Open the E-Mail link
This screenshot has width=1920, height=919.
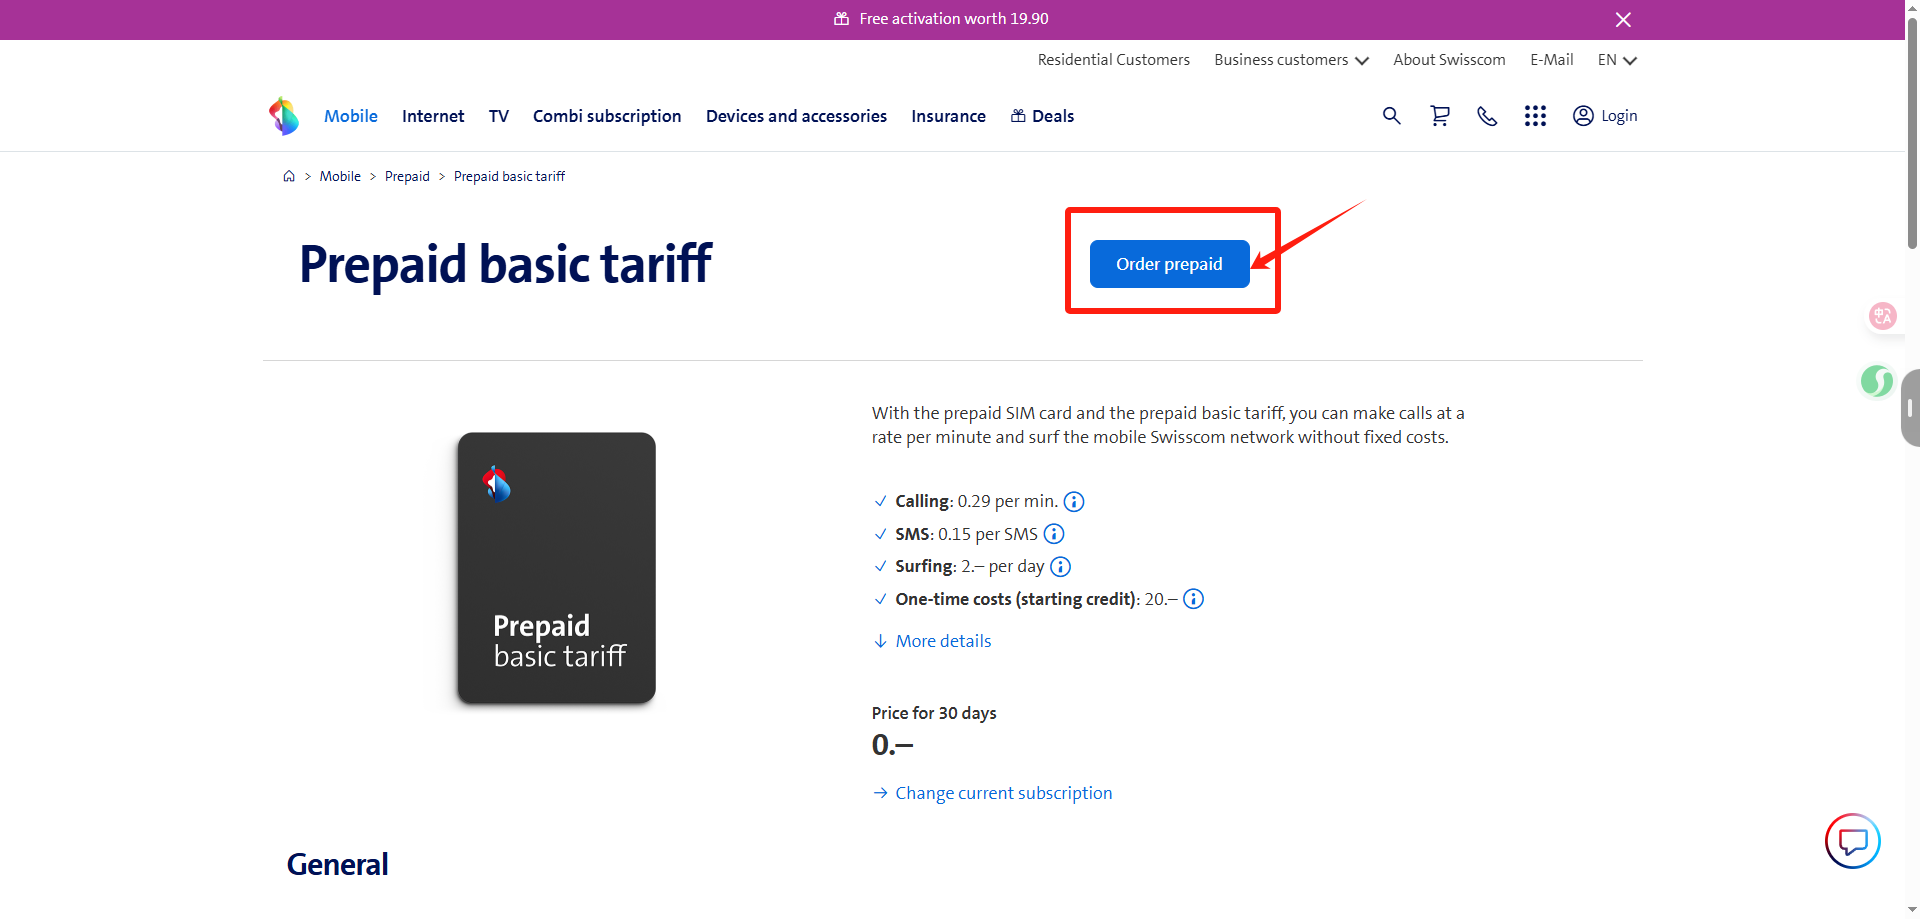(1552, 60)
